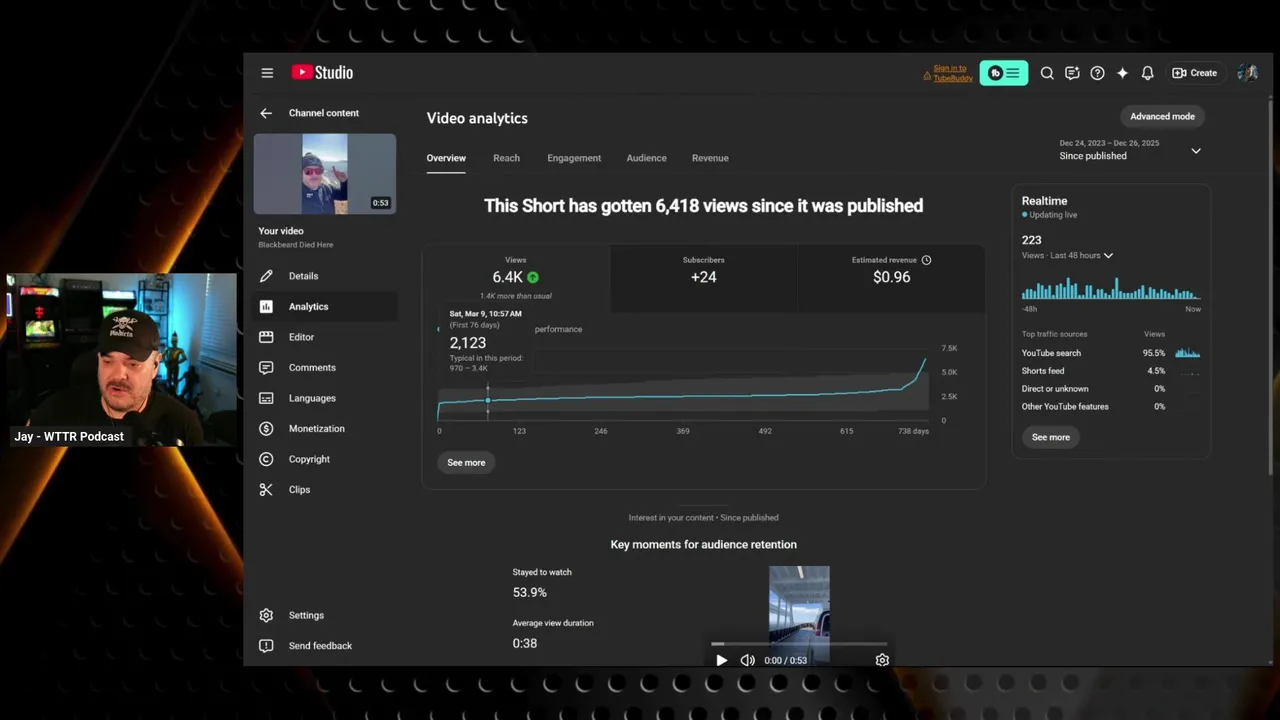Click the video thumbnail in the sidebar

pyautogui.click(x=325, y=174)
